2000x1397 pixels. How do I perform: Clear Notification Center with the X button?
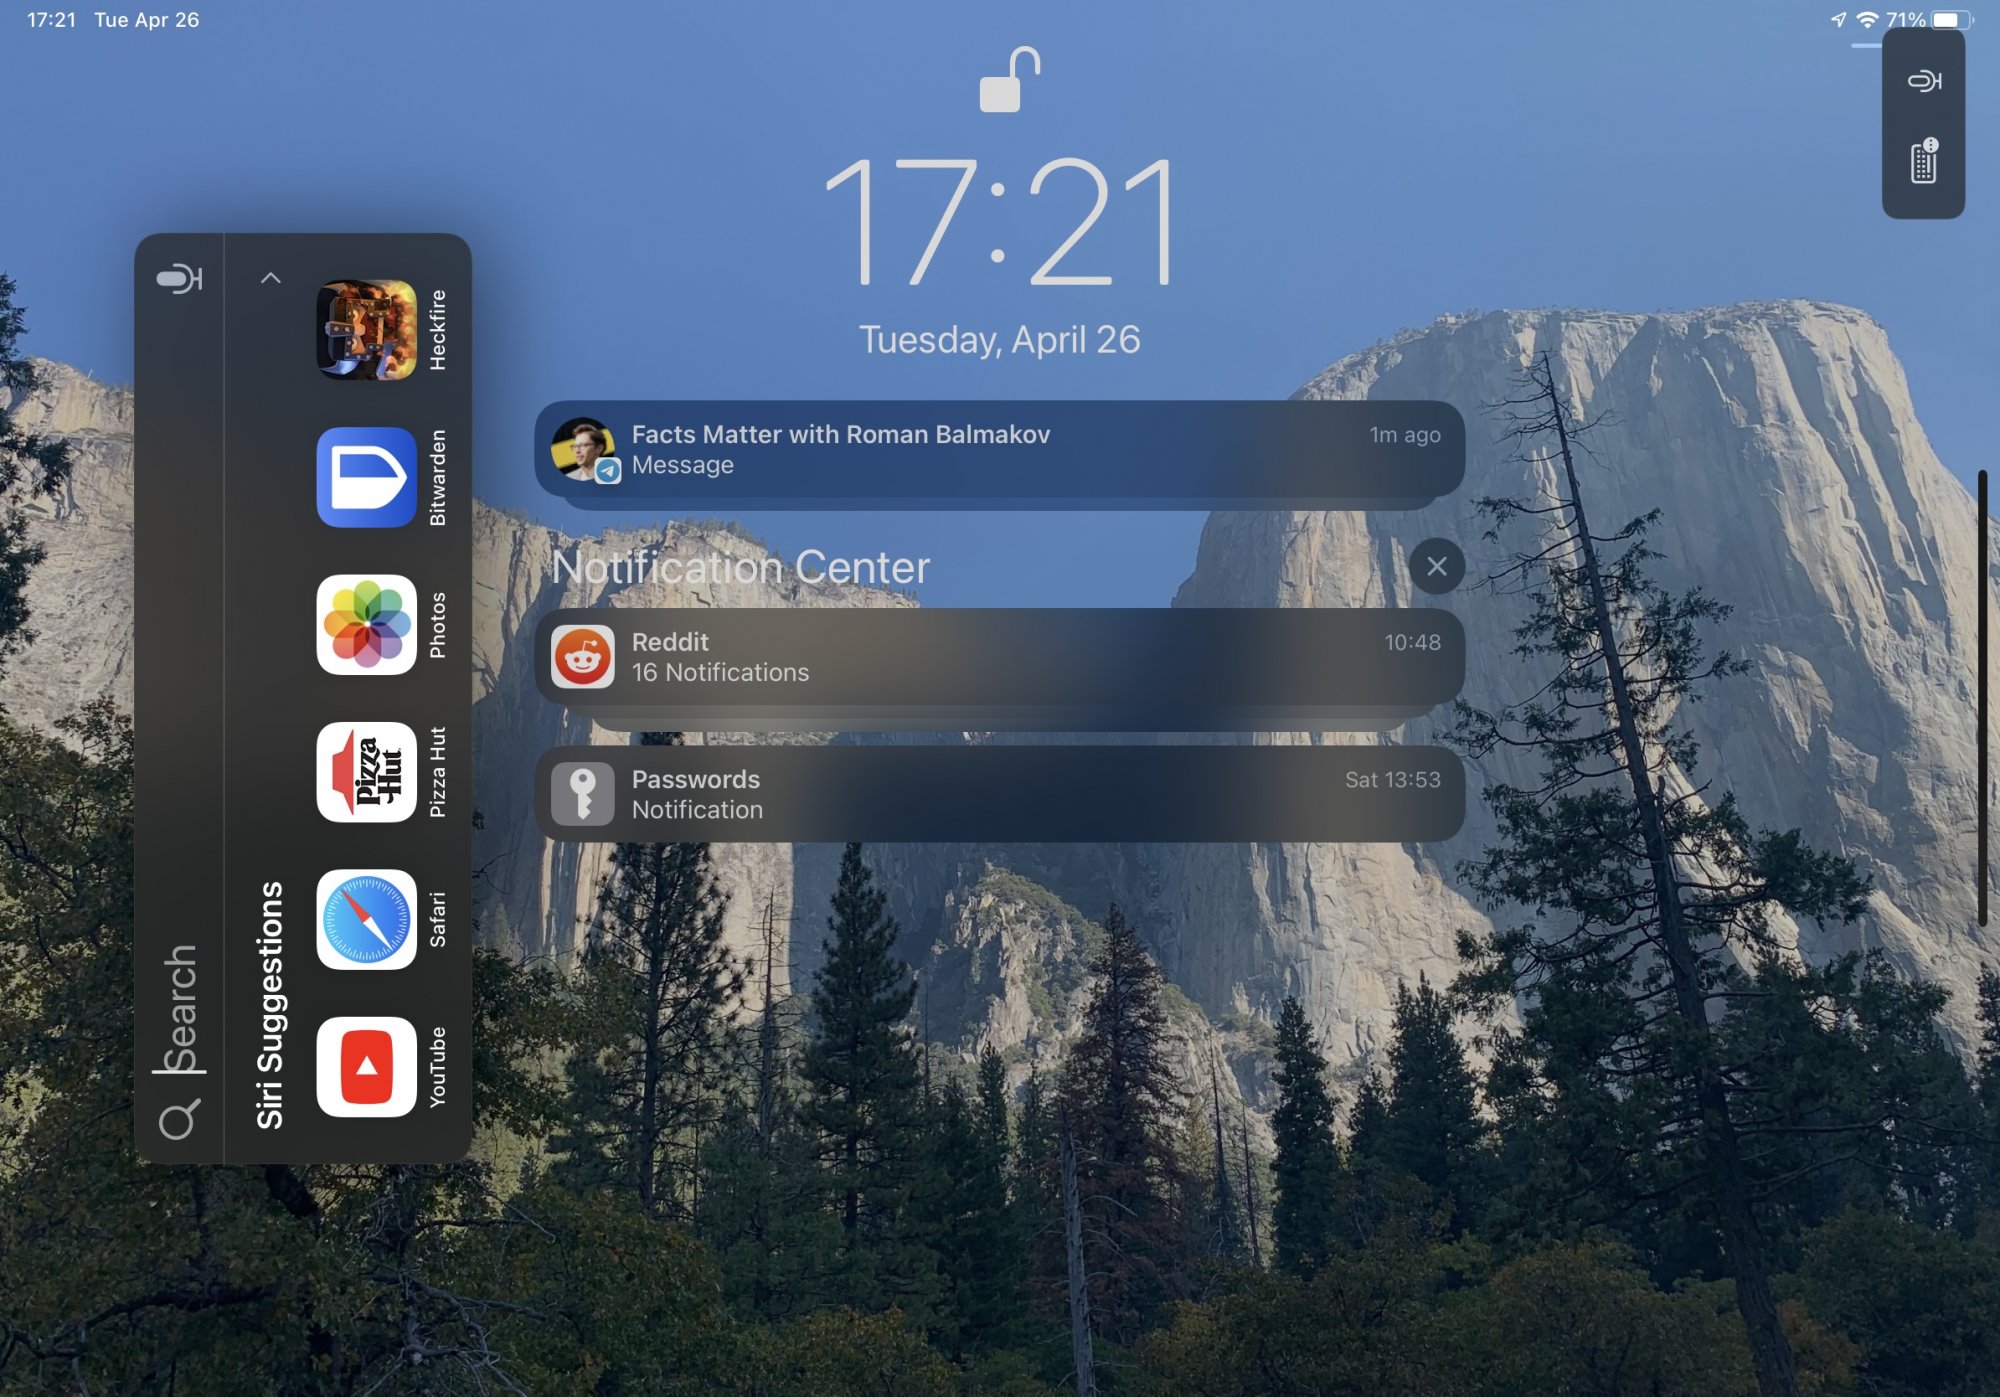1436,566
